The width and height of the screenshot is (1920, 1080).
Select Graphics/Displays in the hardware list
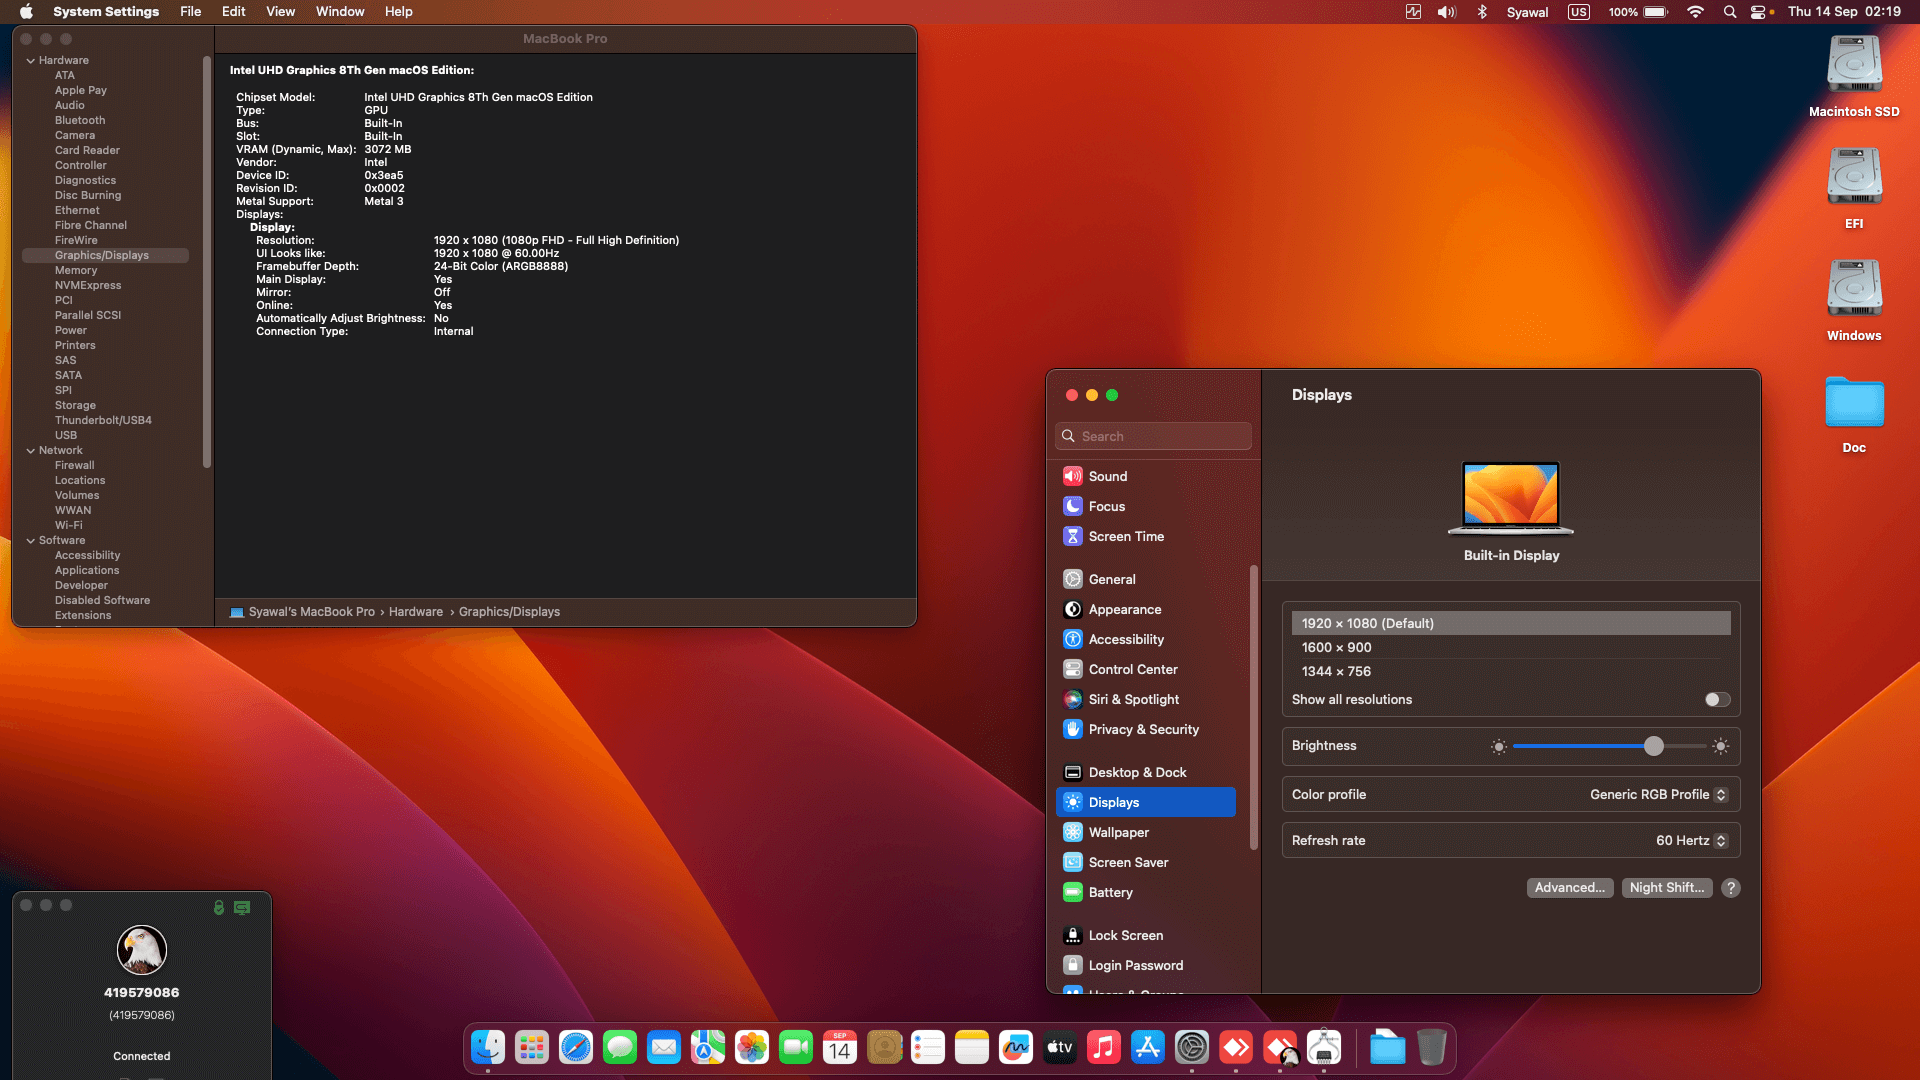pyautogui.click(x=103, y=255)
